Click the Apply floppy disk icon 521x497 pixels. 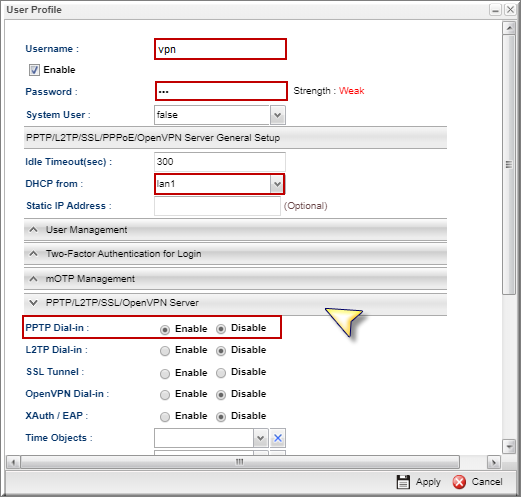point(403,482)
